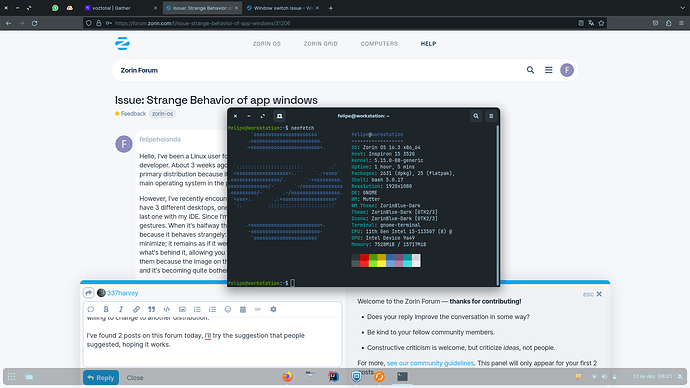Open the forum hamburger menu
690x388 pixels.
pyautogui.click(x=548, y=70)
